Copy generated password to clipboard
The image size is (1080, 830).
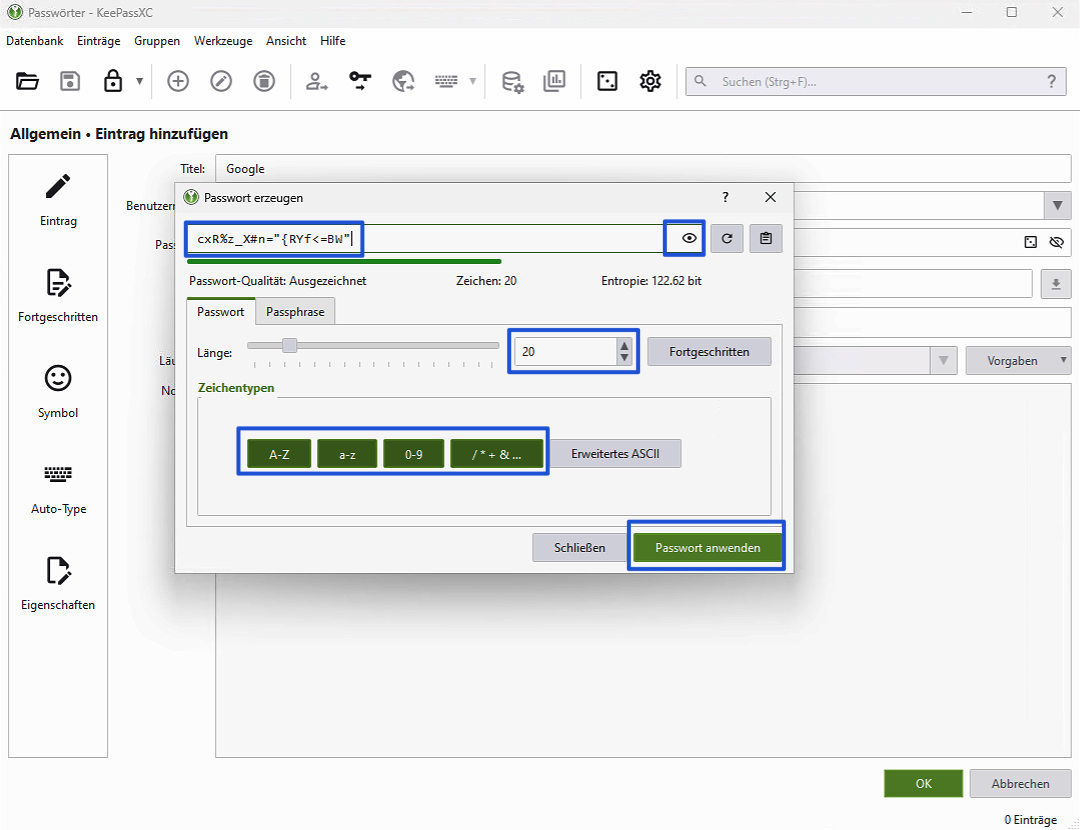tap(766, 239)
